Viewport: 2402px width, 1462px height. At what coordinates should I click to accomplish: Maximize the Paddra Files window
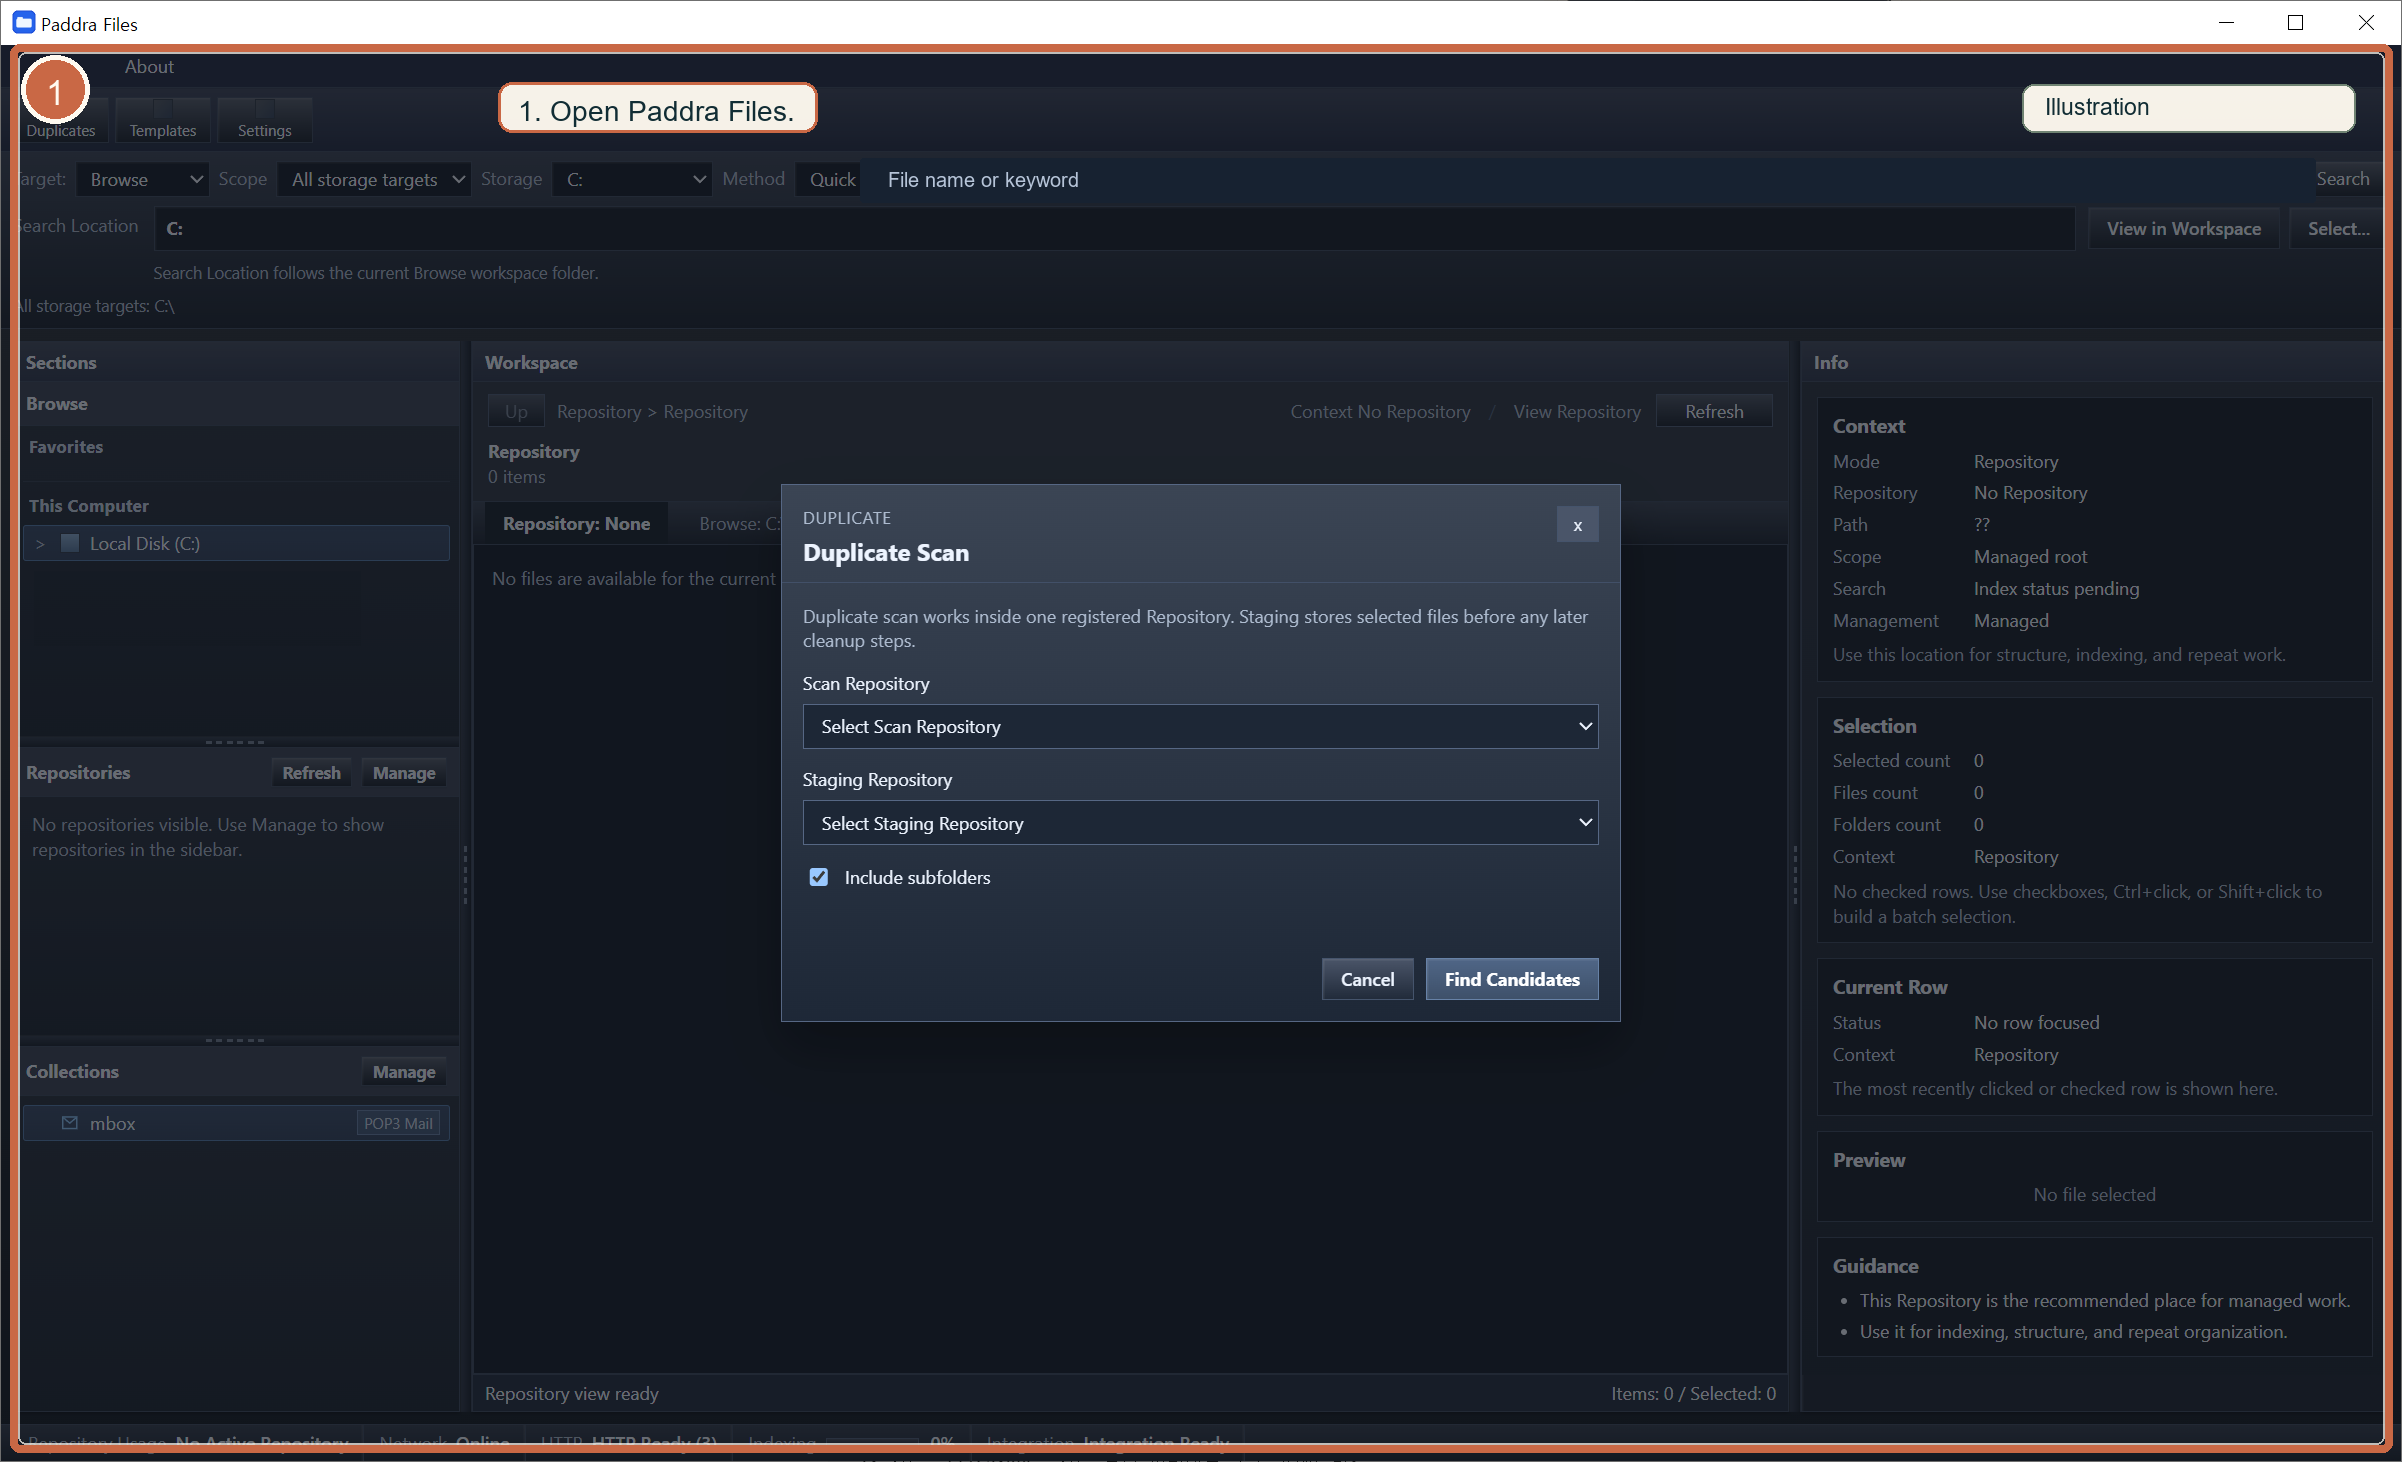(2295, 23)
